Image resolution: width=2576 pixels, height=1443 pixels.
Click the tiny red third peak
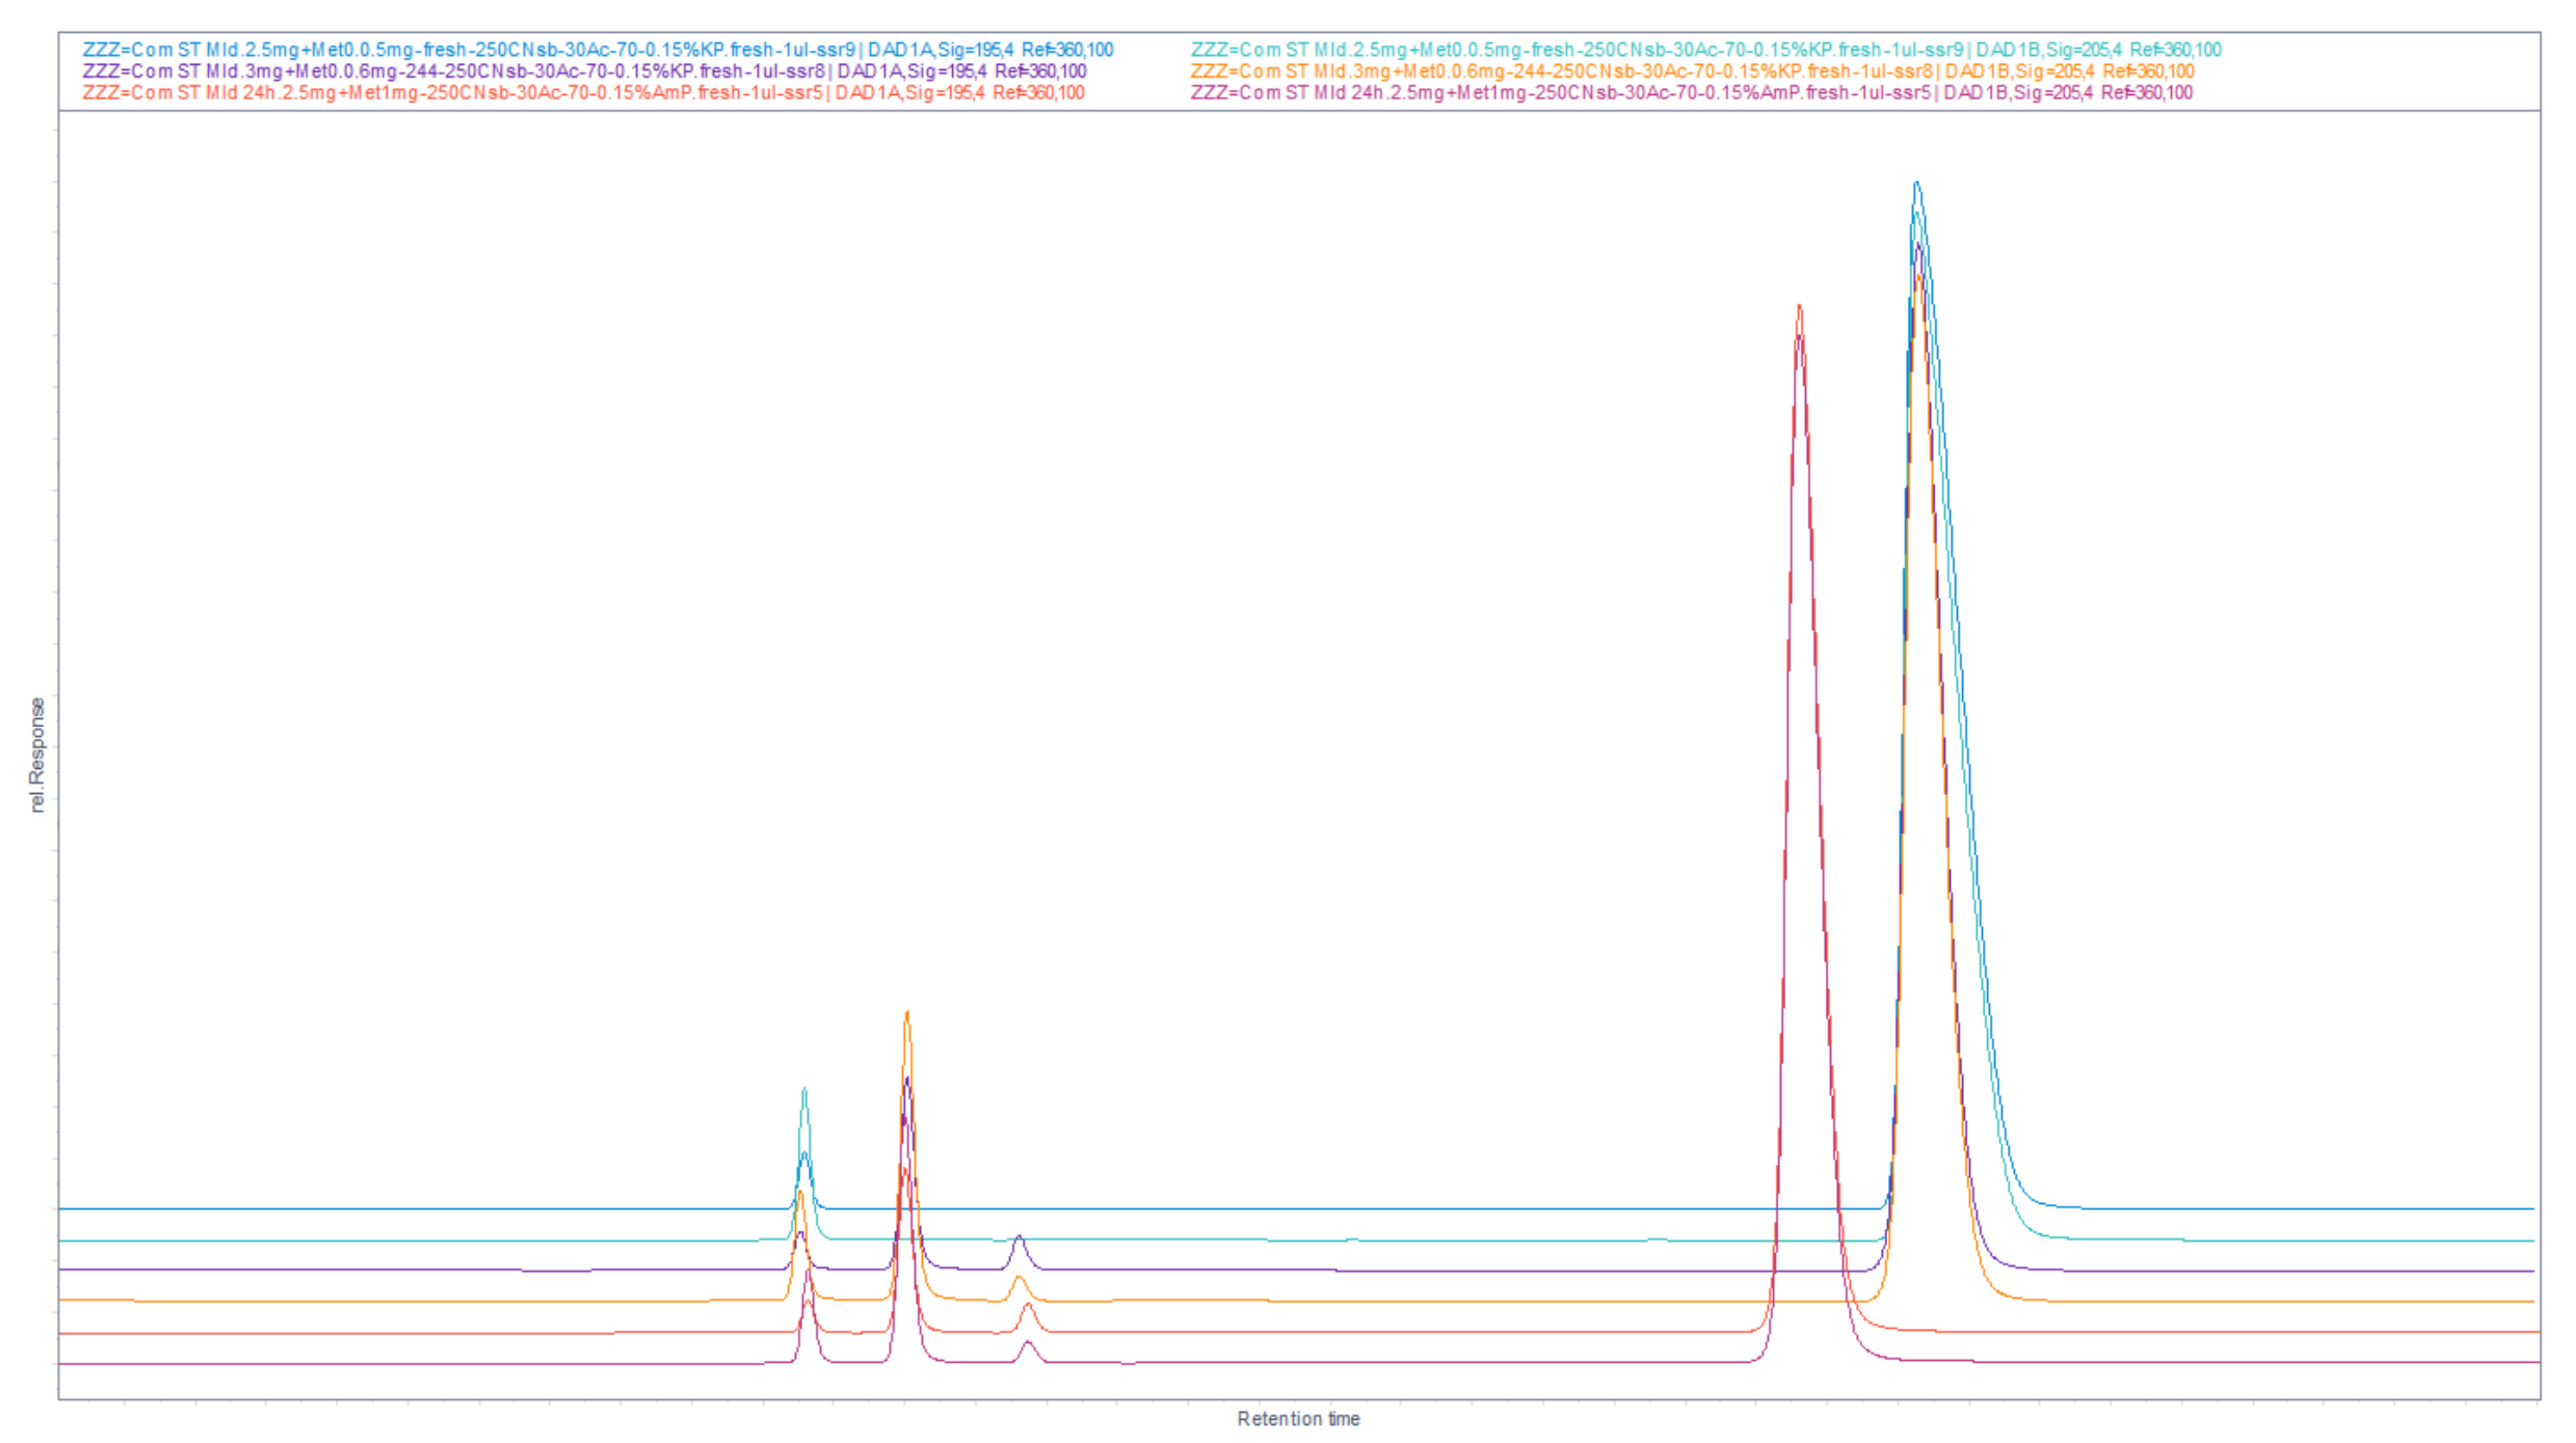1028,1305
